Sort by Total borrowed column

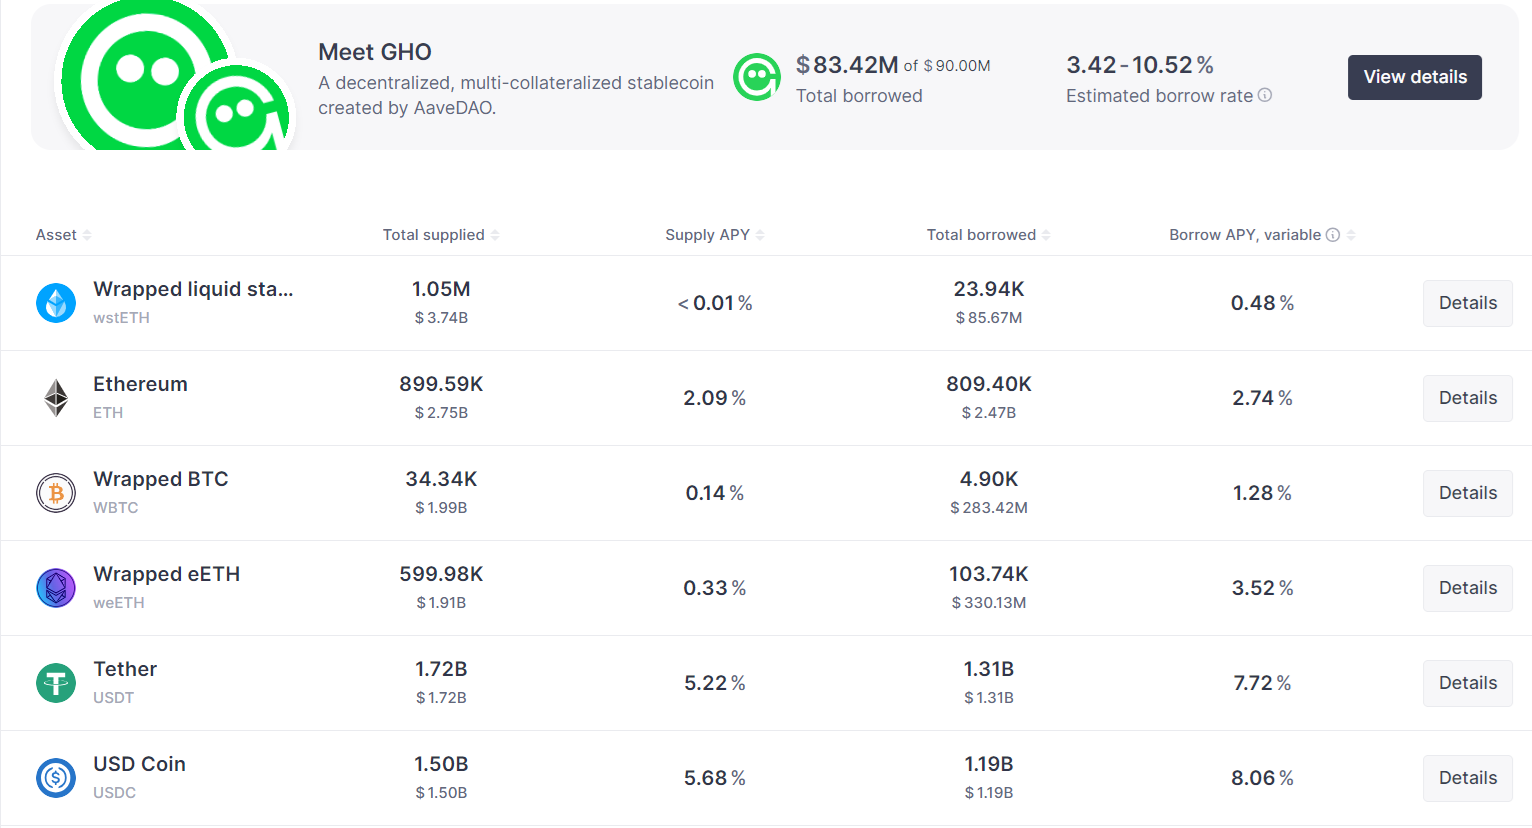point(988,235)
